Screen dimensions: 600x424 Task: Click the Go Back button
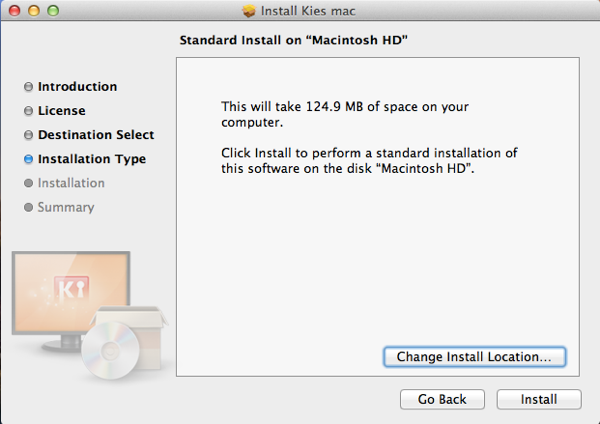[x=442, y=399]
